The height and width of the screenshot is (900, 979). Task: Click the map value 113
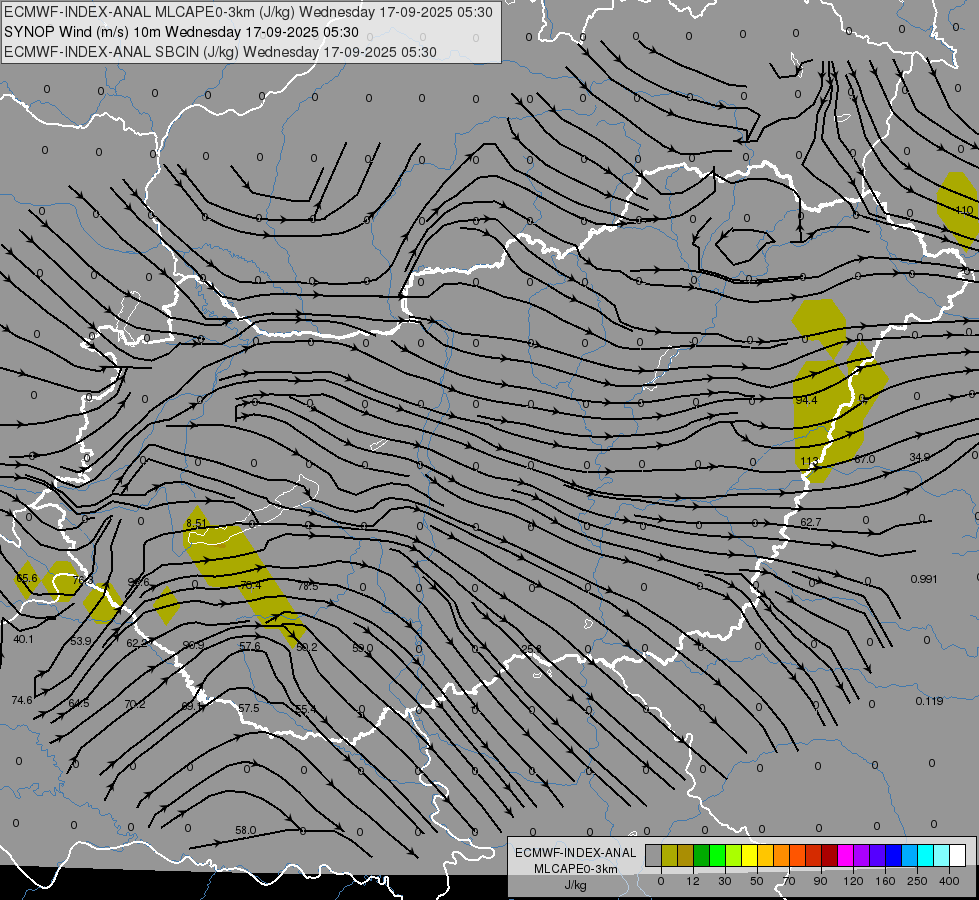pyautogui.click(x=809, y=462)
